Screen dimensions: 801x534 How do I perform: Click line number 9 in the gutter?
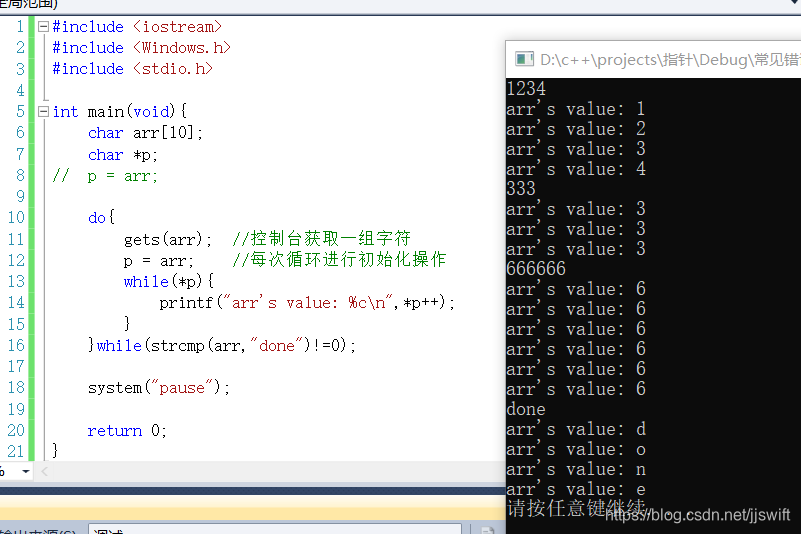(x=20, y=196)
